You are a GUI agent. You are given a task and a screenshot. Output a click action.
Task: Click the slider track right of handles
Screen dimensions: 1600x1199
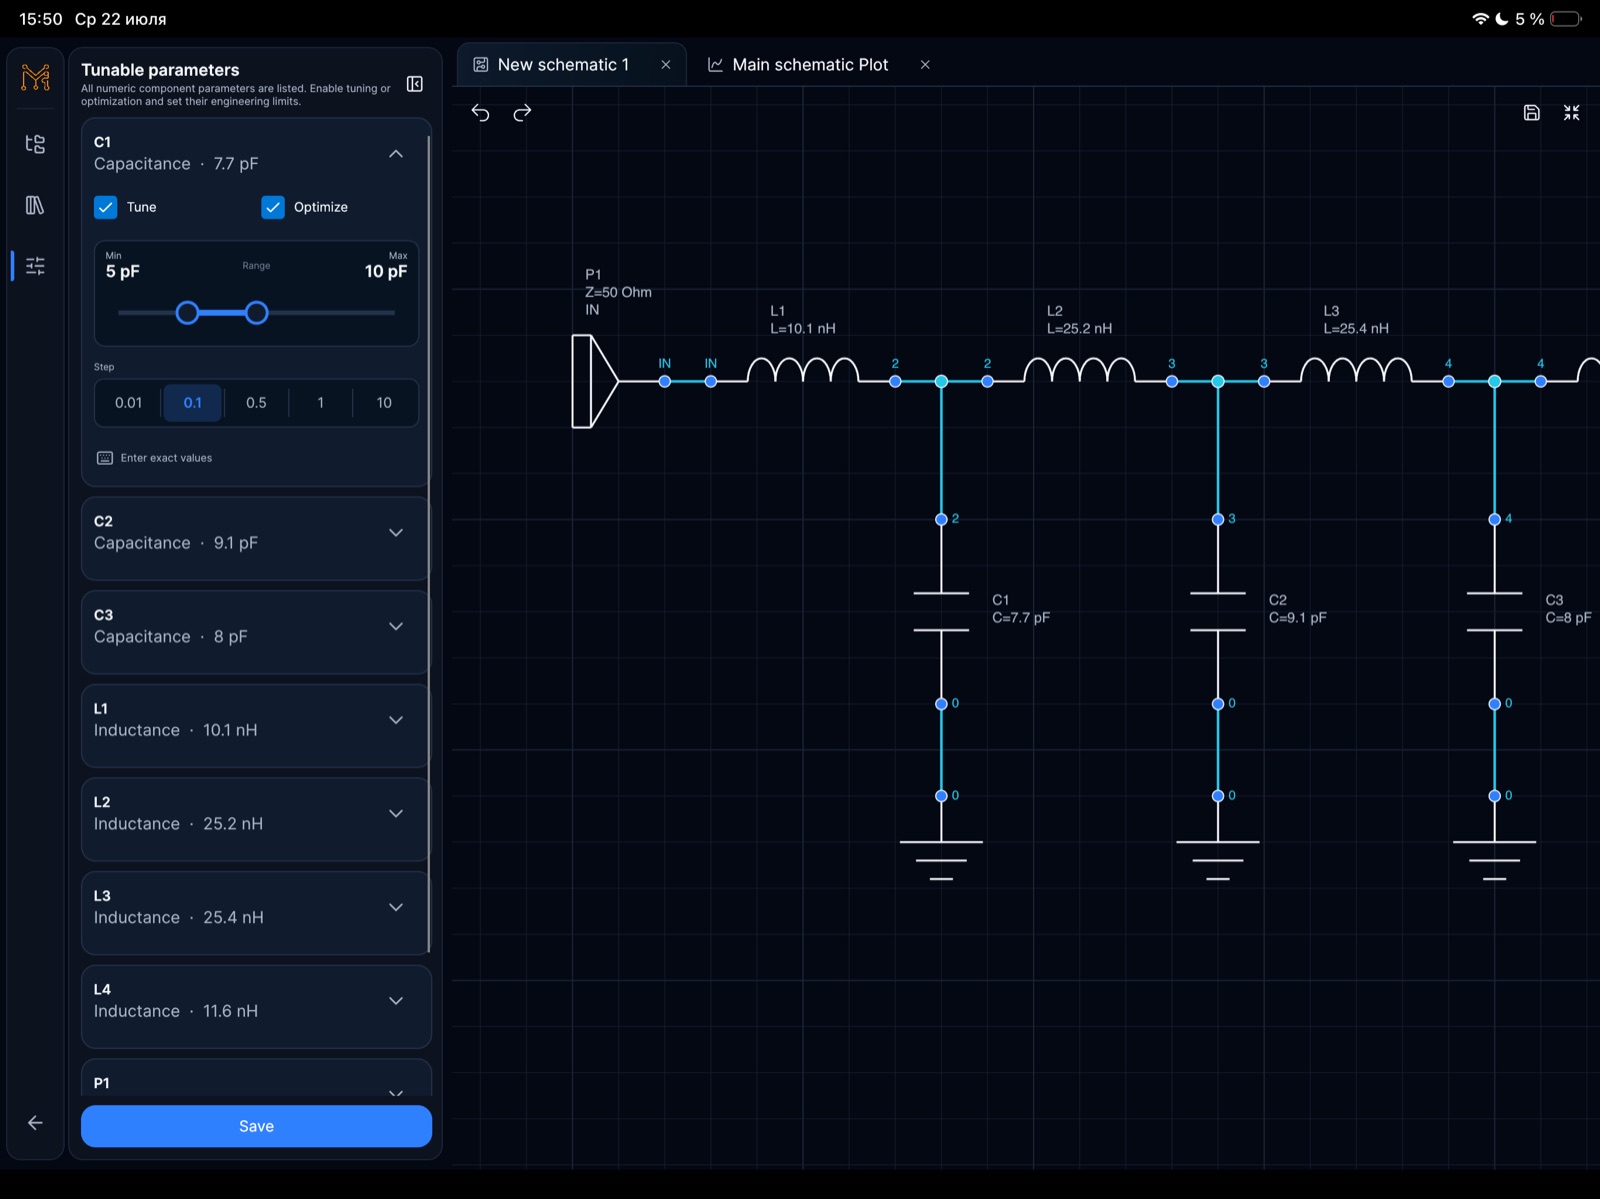point(332,313)
